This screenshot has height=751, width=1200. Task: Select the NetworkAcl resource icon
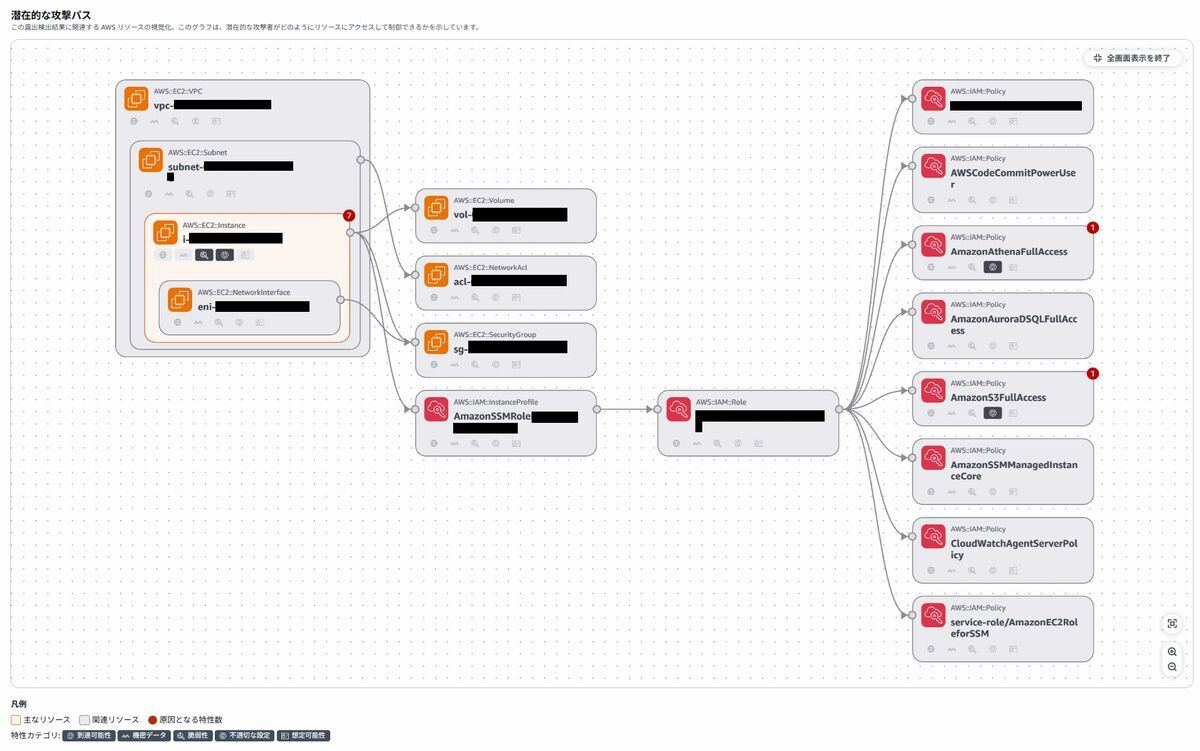tap(436, 274)
